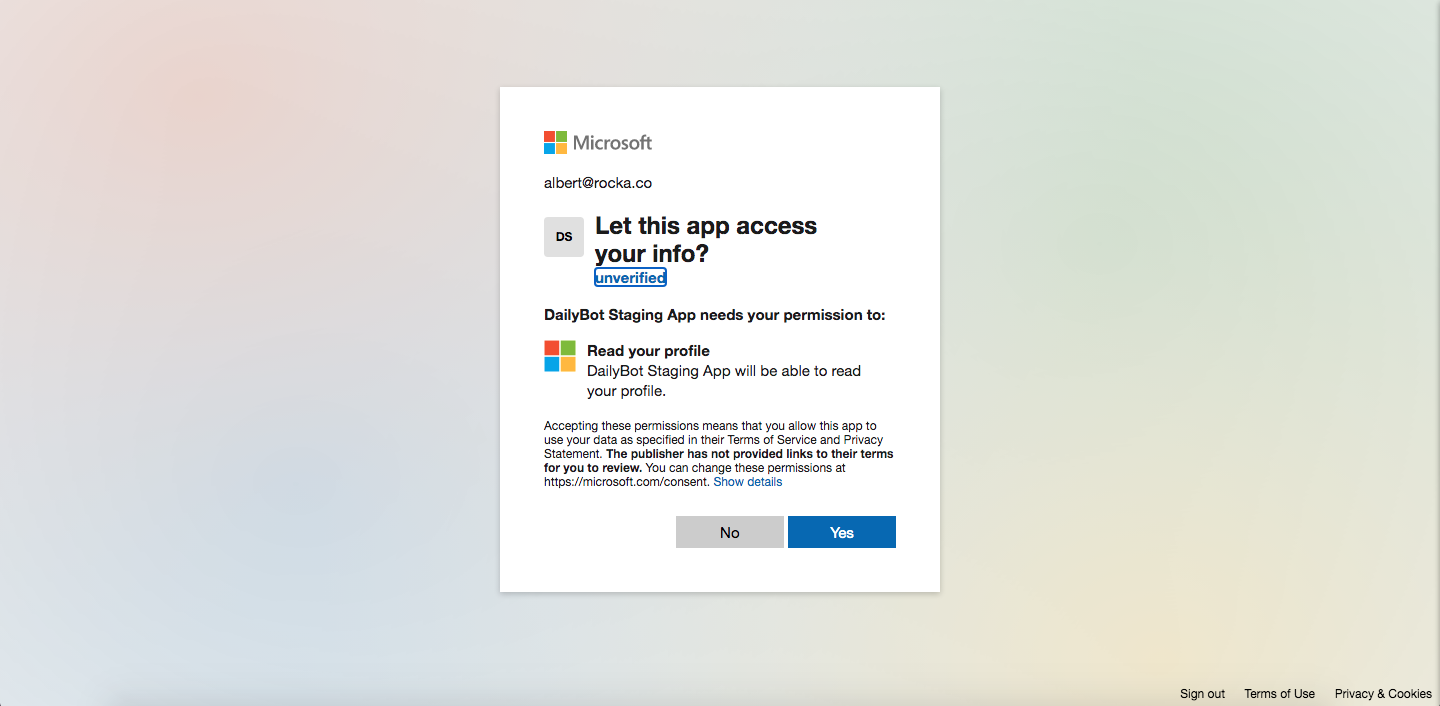Click the 'Let this app access your info?' heading

coord(706,240)
